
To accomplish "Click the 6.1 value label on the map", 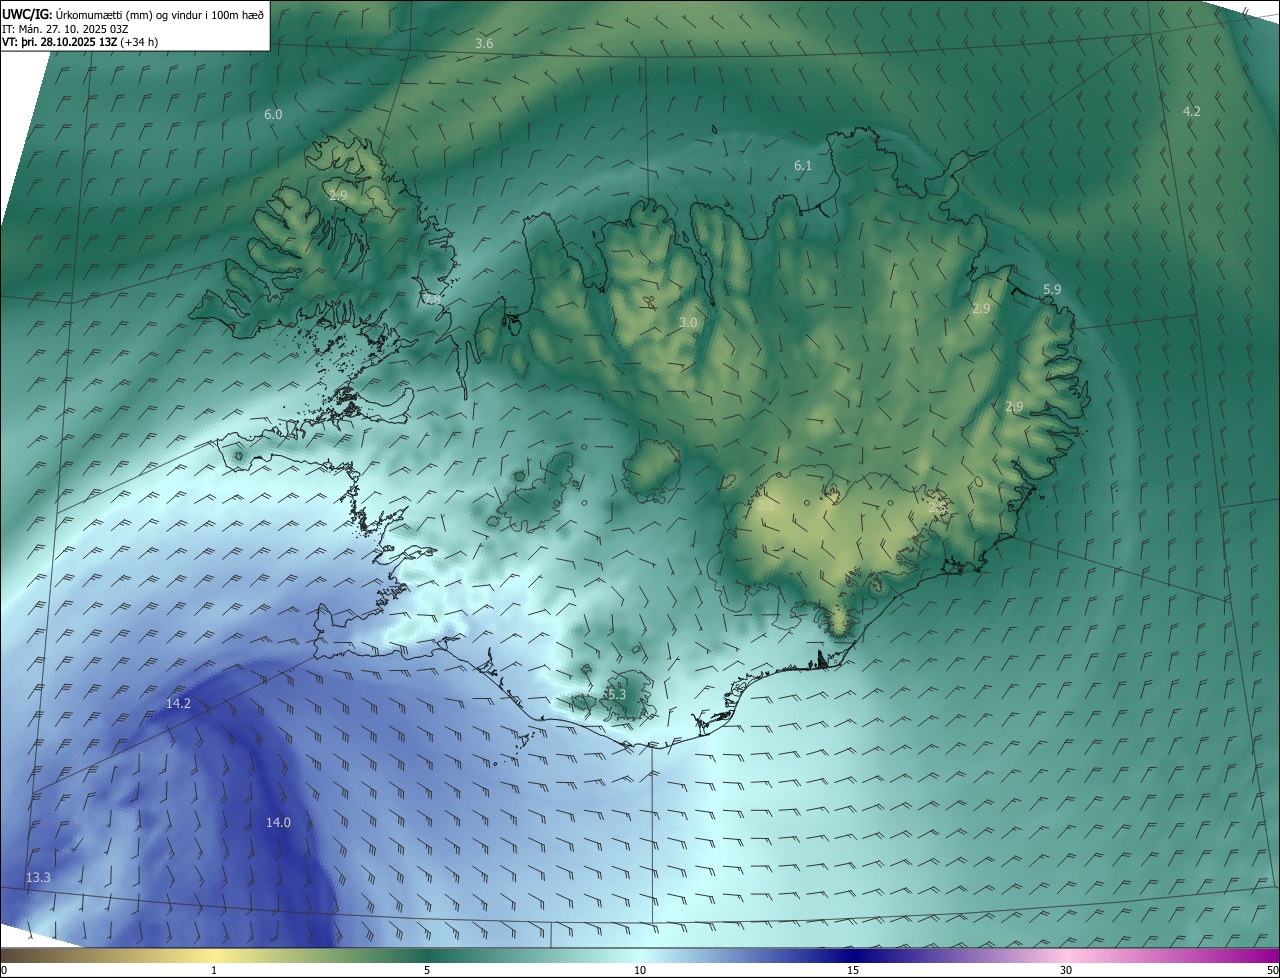I will tap(803, 166).
